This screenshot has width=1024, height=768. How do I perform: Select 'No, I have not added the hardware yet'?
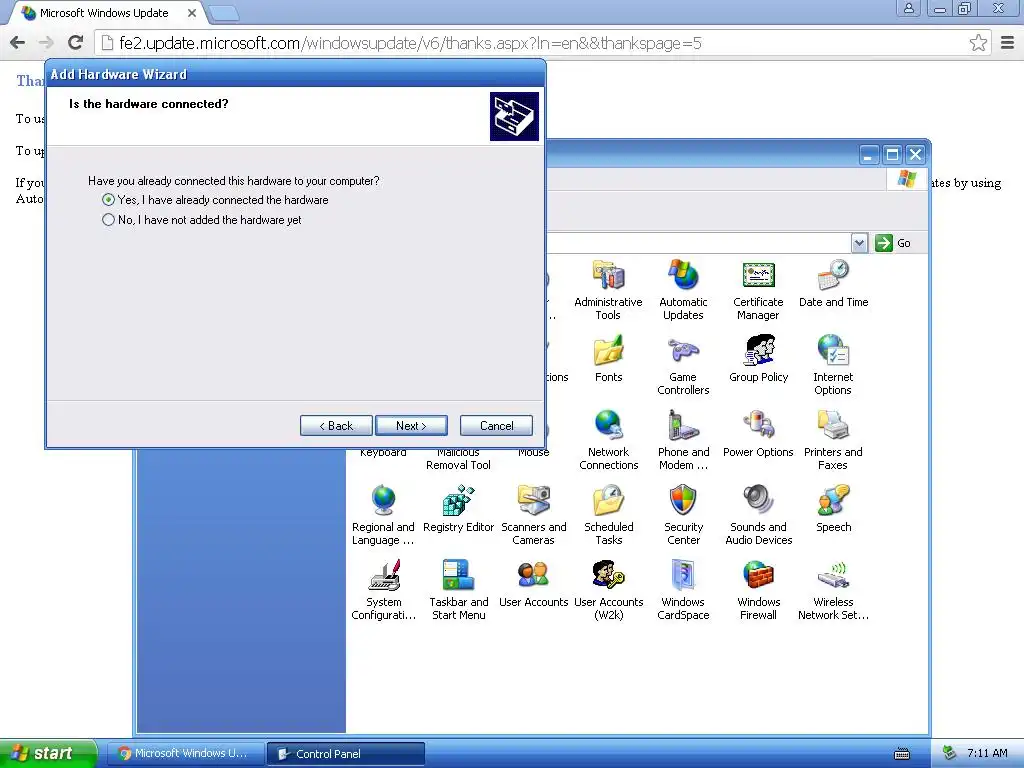click(108, 220)
